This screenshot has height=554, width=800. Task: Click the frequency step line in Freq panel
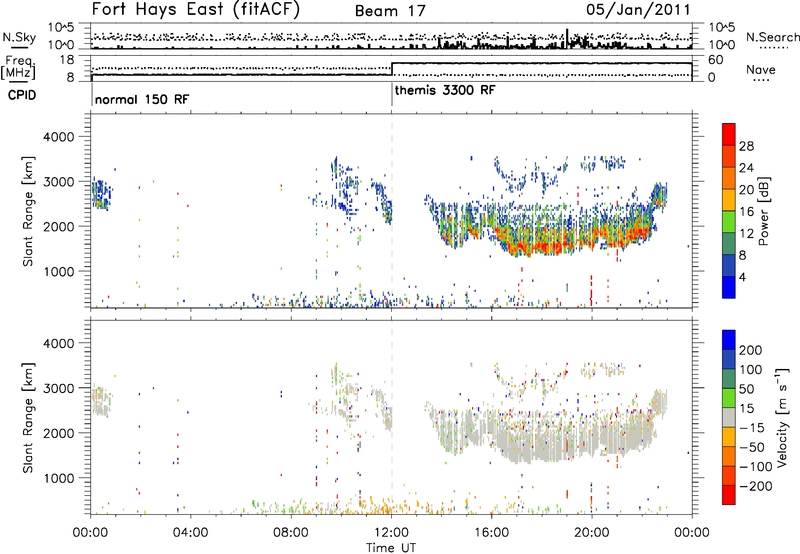[x=392, y=69]
